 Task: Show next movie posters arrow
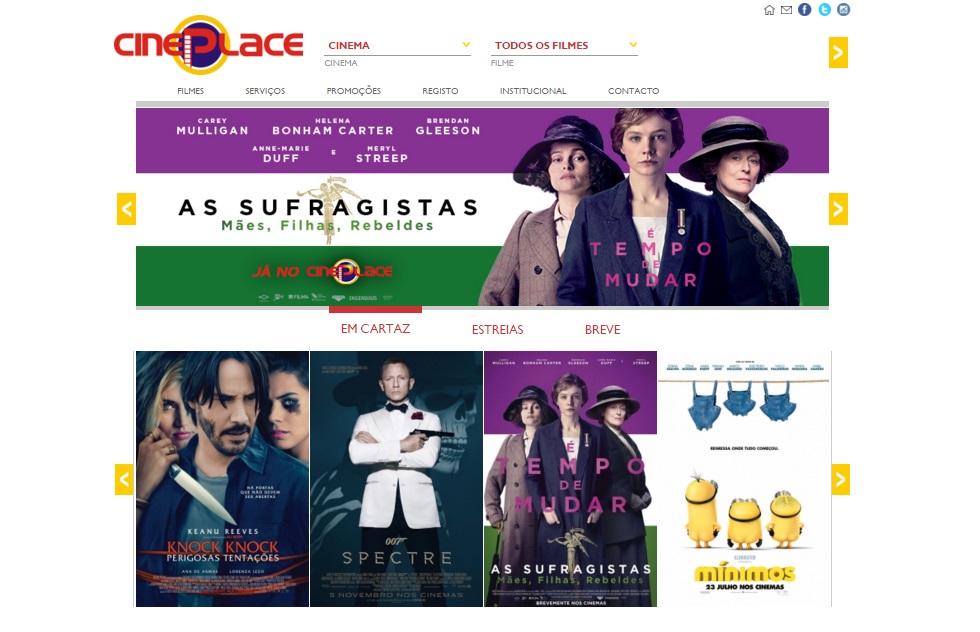pos(841,479)
